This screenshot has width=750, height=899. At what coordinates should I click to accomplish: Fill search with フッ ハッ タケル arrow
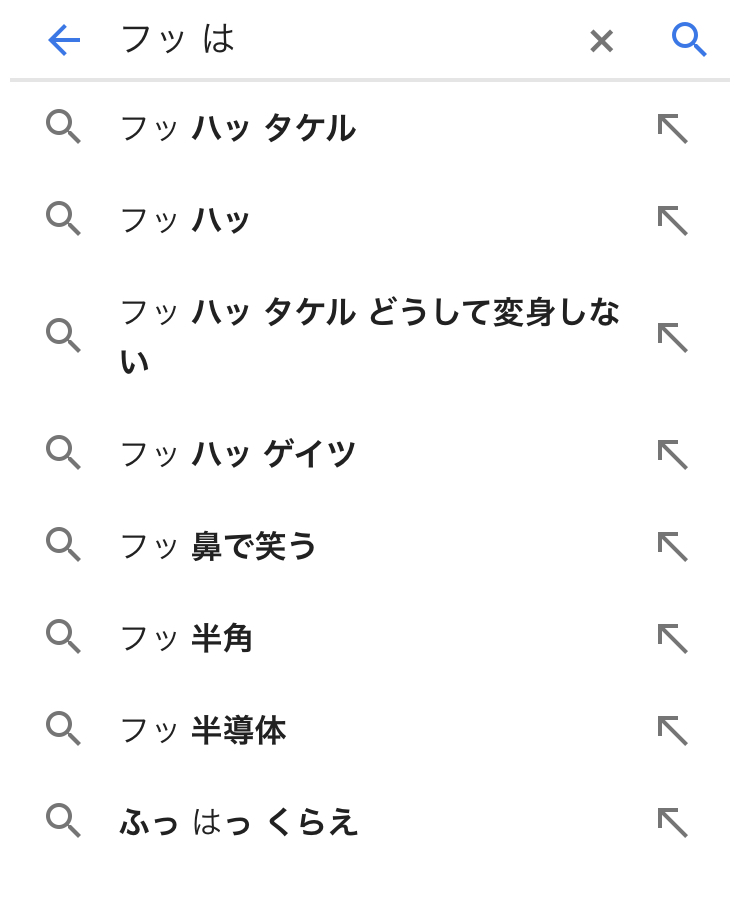(x=672, y=128)
